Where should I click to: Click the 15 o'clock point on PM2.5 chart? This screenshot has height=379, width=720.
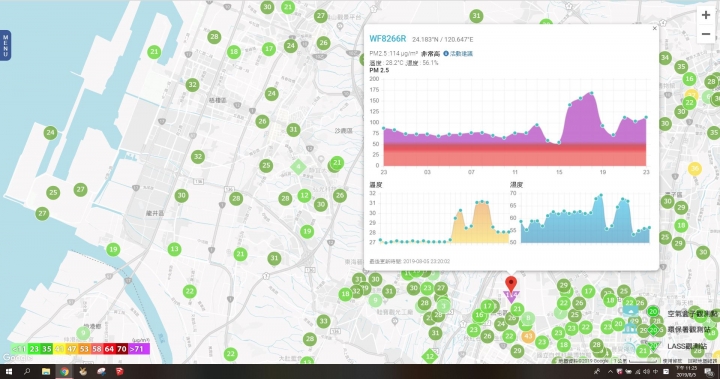pyautogui.click(x=559, y=143)
